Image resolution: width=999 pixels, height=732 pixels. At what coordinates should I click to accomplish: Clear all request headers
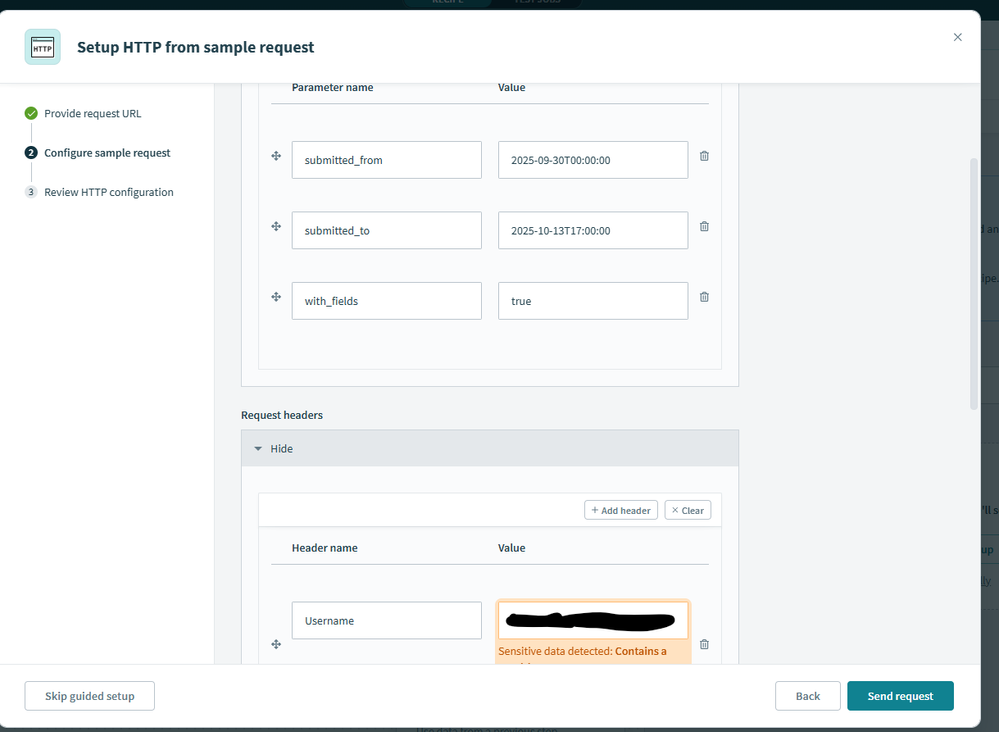pos(687,510)
